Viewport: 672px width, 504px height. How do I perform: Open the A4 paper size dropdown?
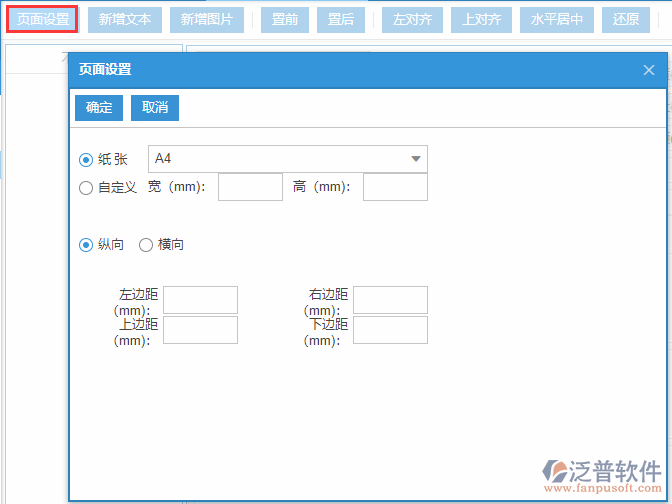tap(288, 159)
